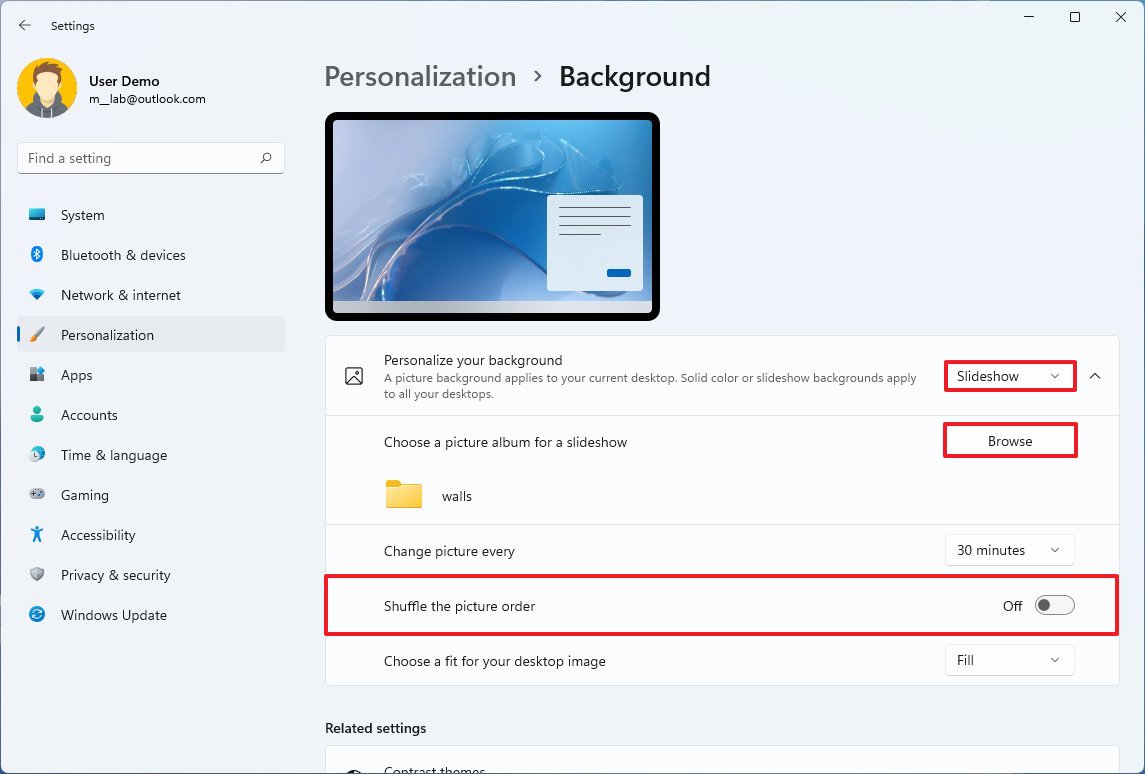The height and width of the screenshot is (774, 1145).
Task: Click the User Demo account name
Action: pos(124,81)
